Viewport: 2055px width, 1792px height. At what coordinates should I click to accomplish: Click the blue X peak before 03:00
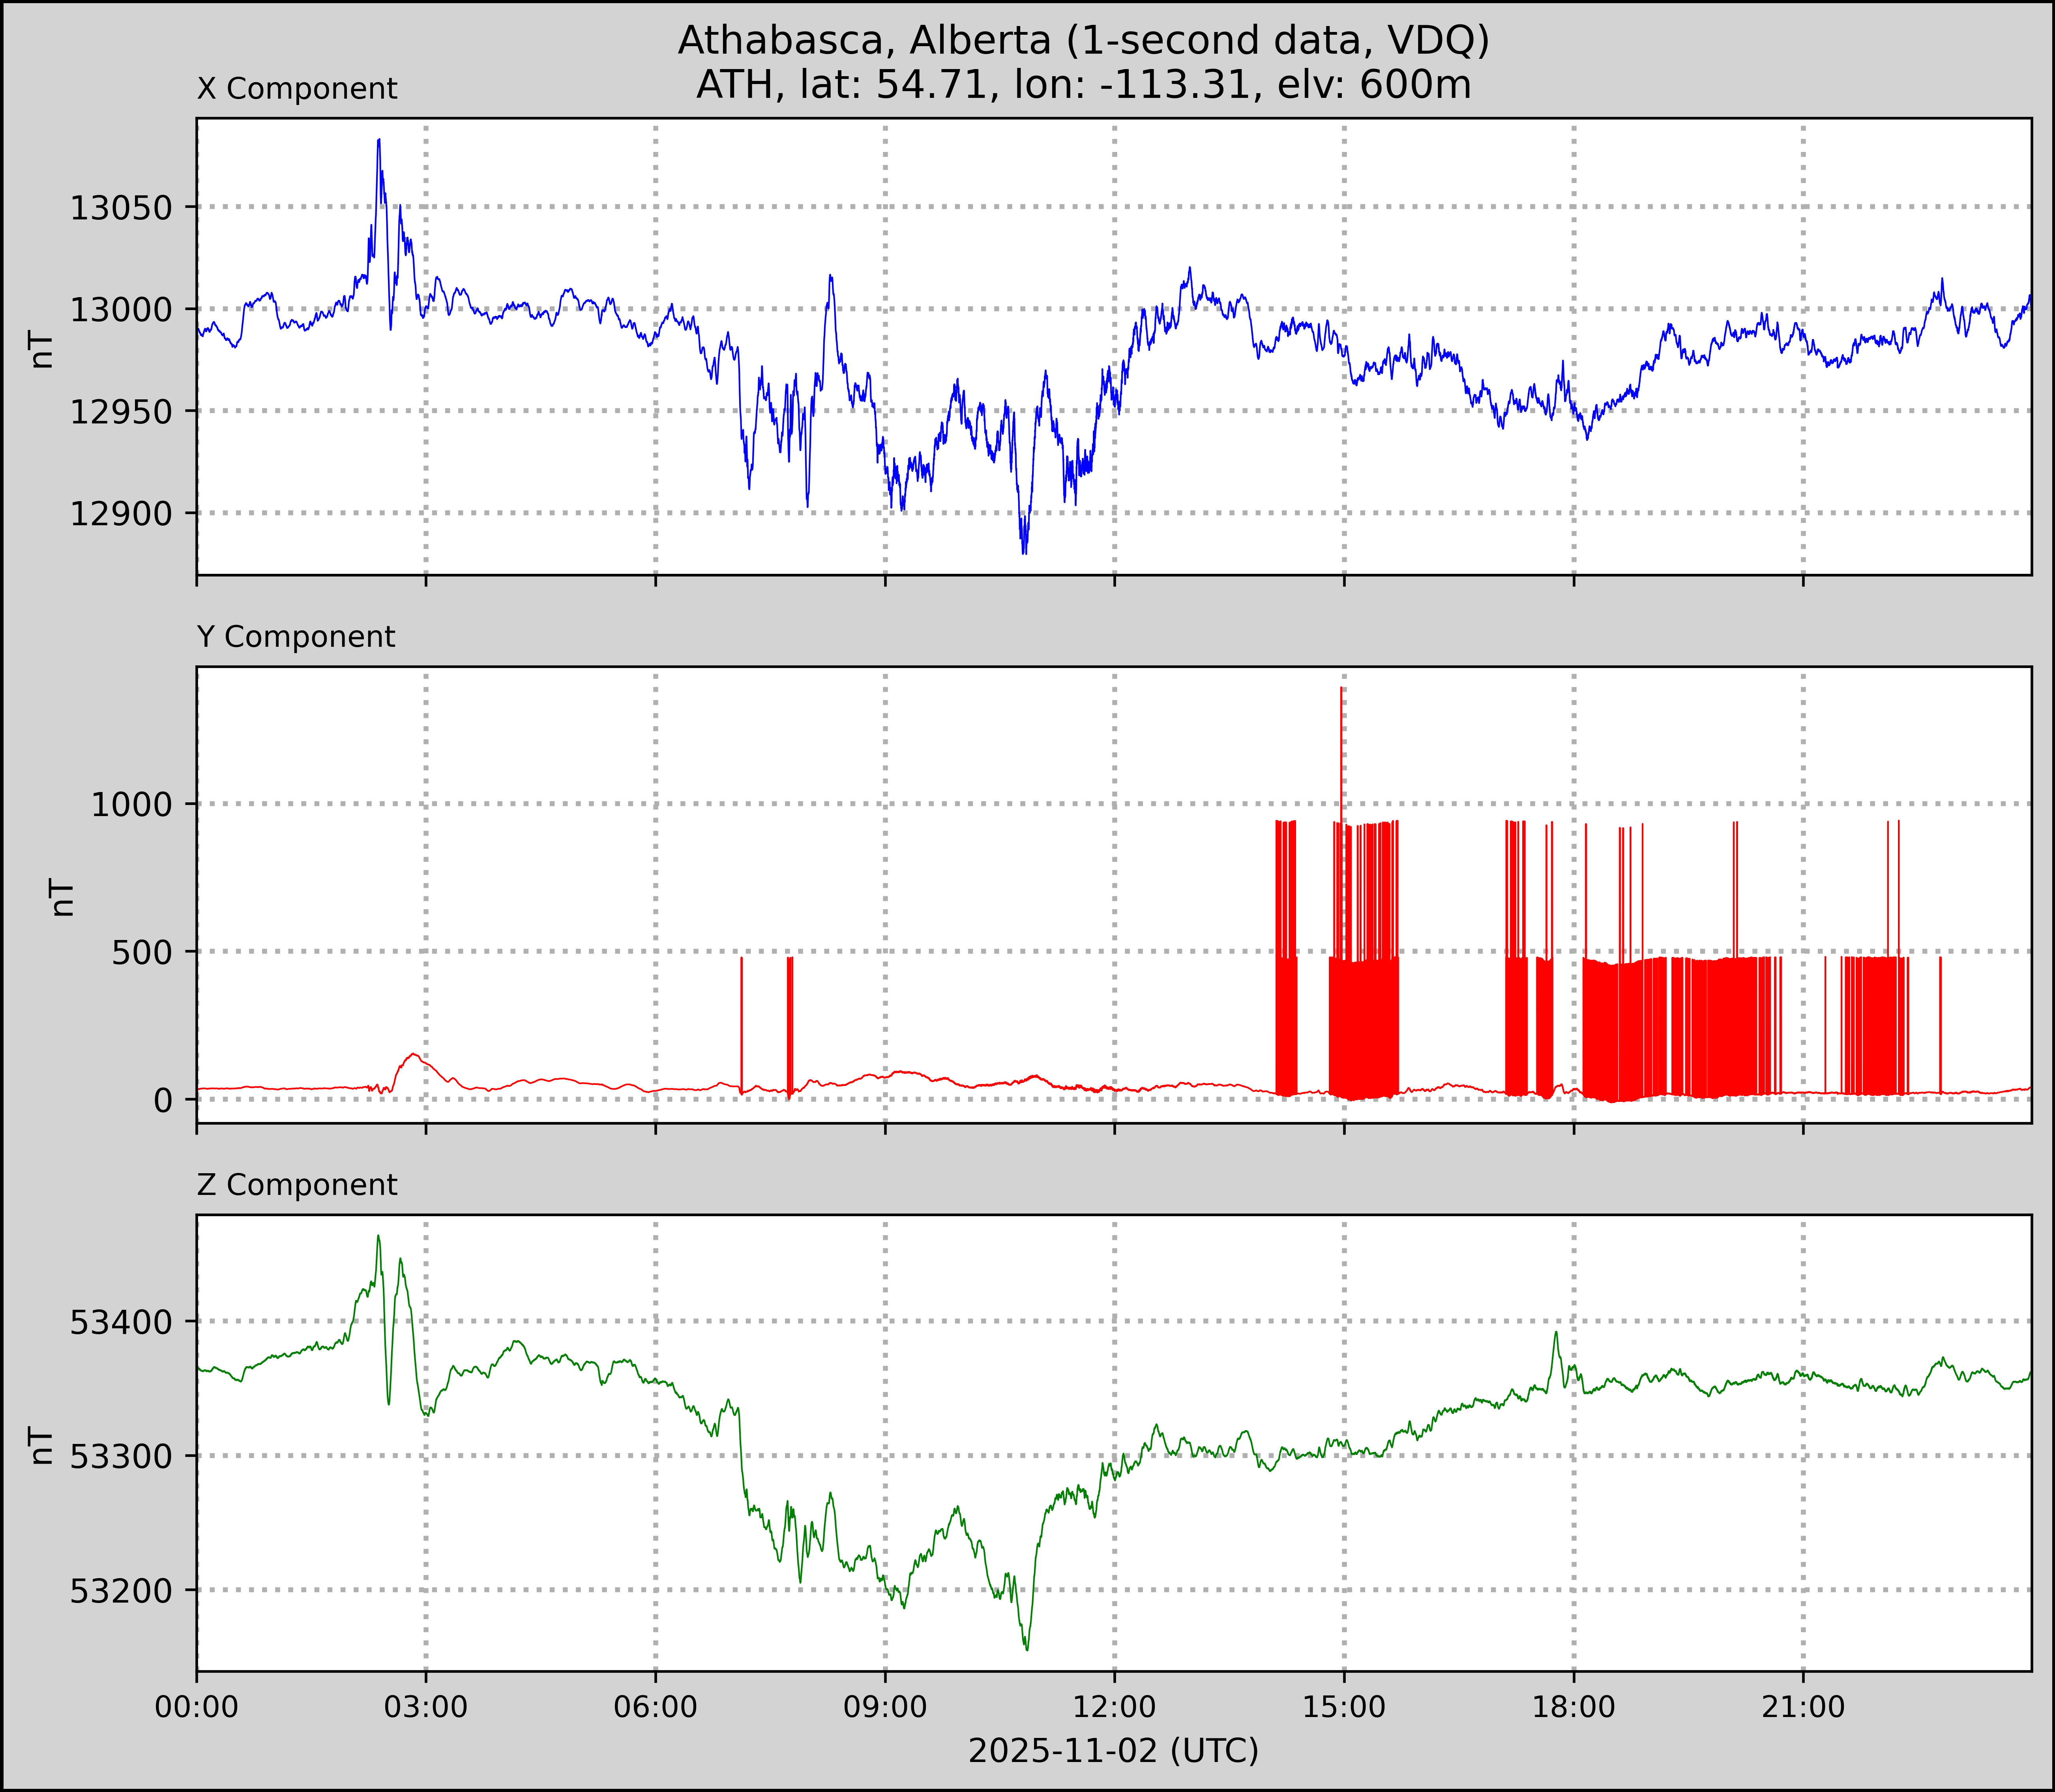click(379, 143)
